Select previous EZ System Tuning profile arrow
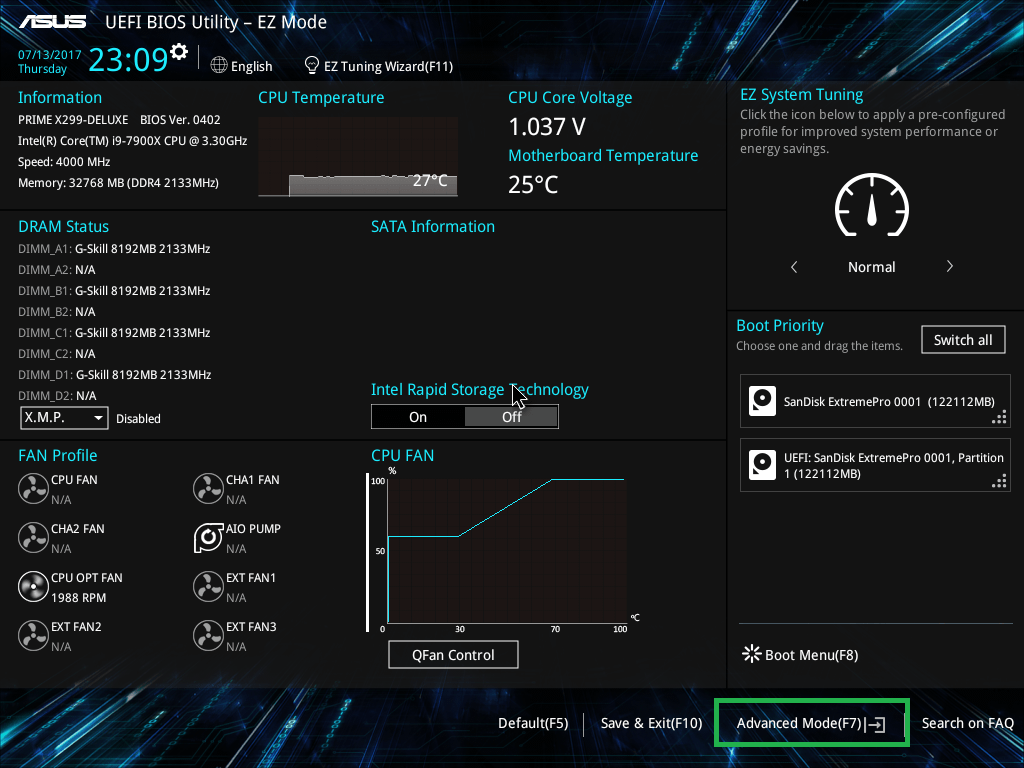The height and width of the screenshot is (768, 1024). tap(794, 266)
